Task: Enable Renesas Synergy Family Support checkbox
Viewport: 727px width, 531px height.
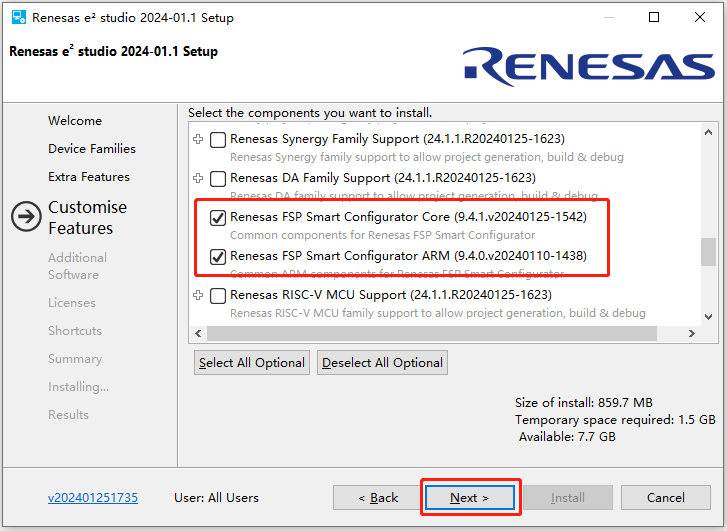Action: 218,140
